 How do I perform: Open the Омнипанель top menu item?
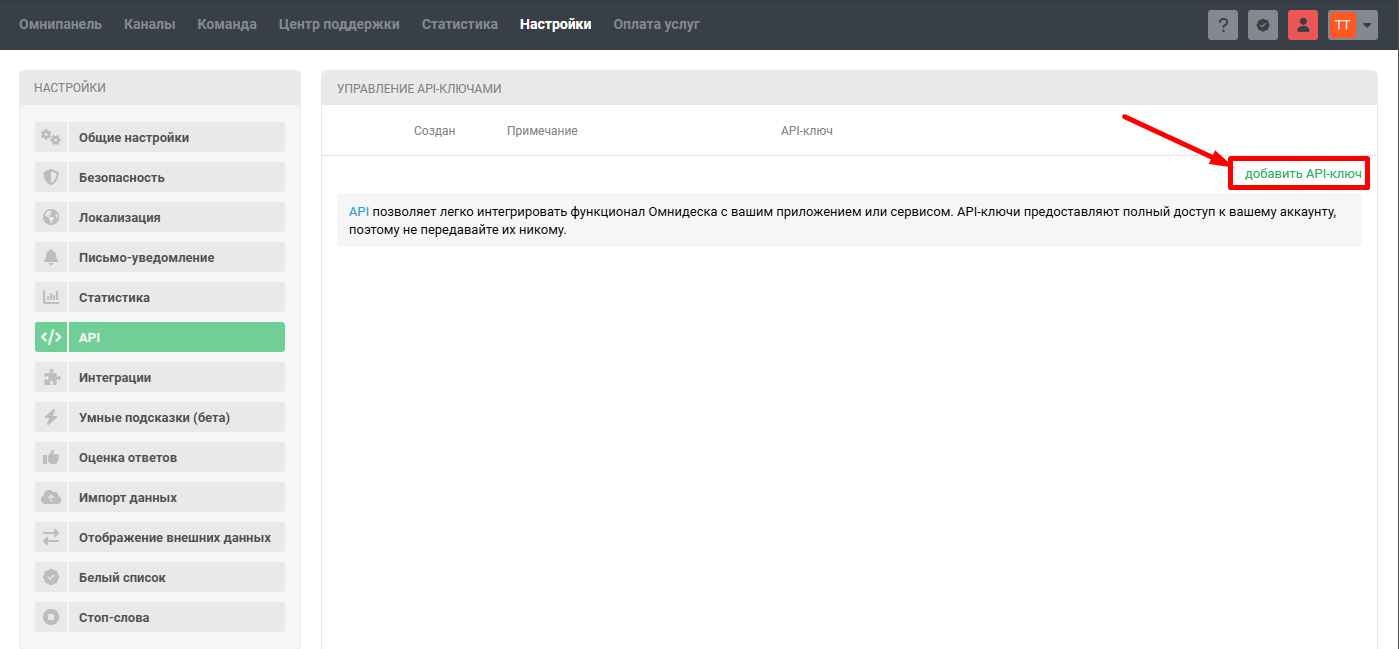coord(60,24)
